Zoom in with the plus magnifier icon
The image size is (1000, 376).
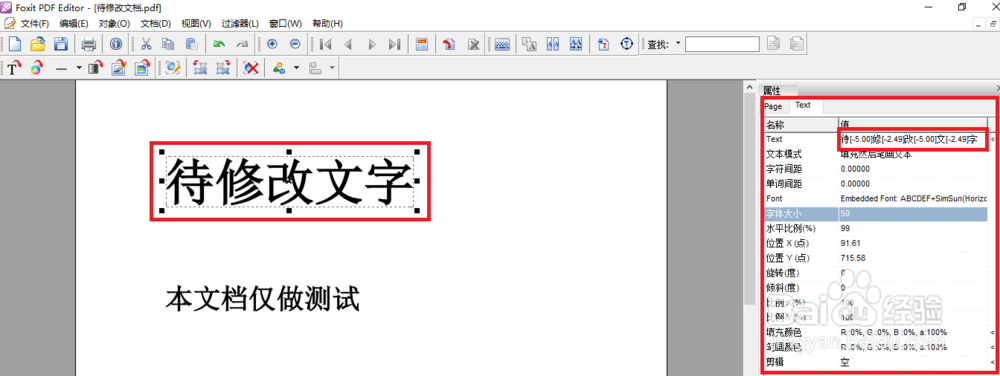pyautogui.click(x=272, y=44)
